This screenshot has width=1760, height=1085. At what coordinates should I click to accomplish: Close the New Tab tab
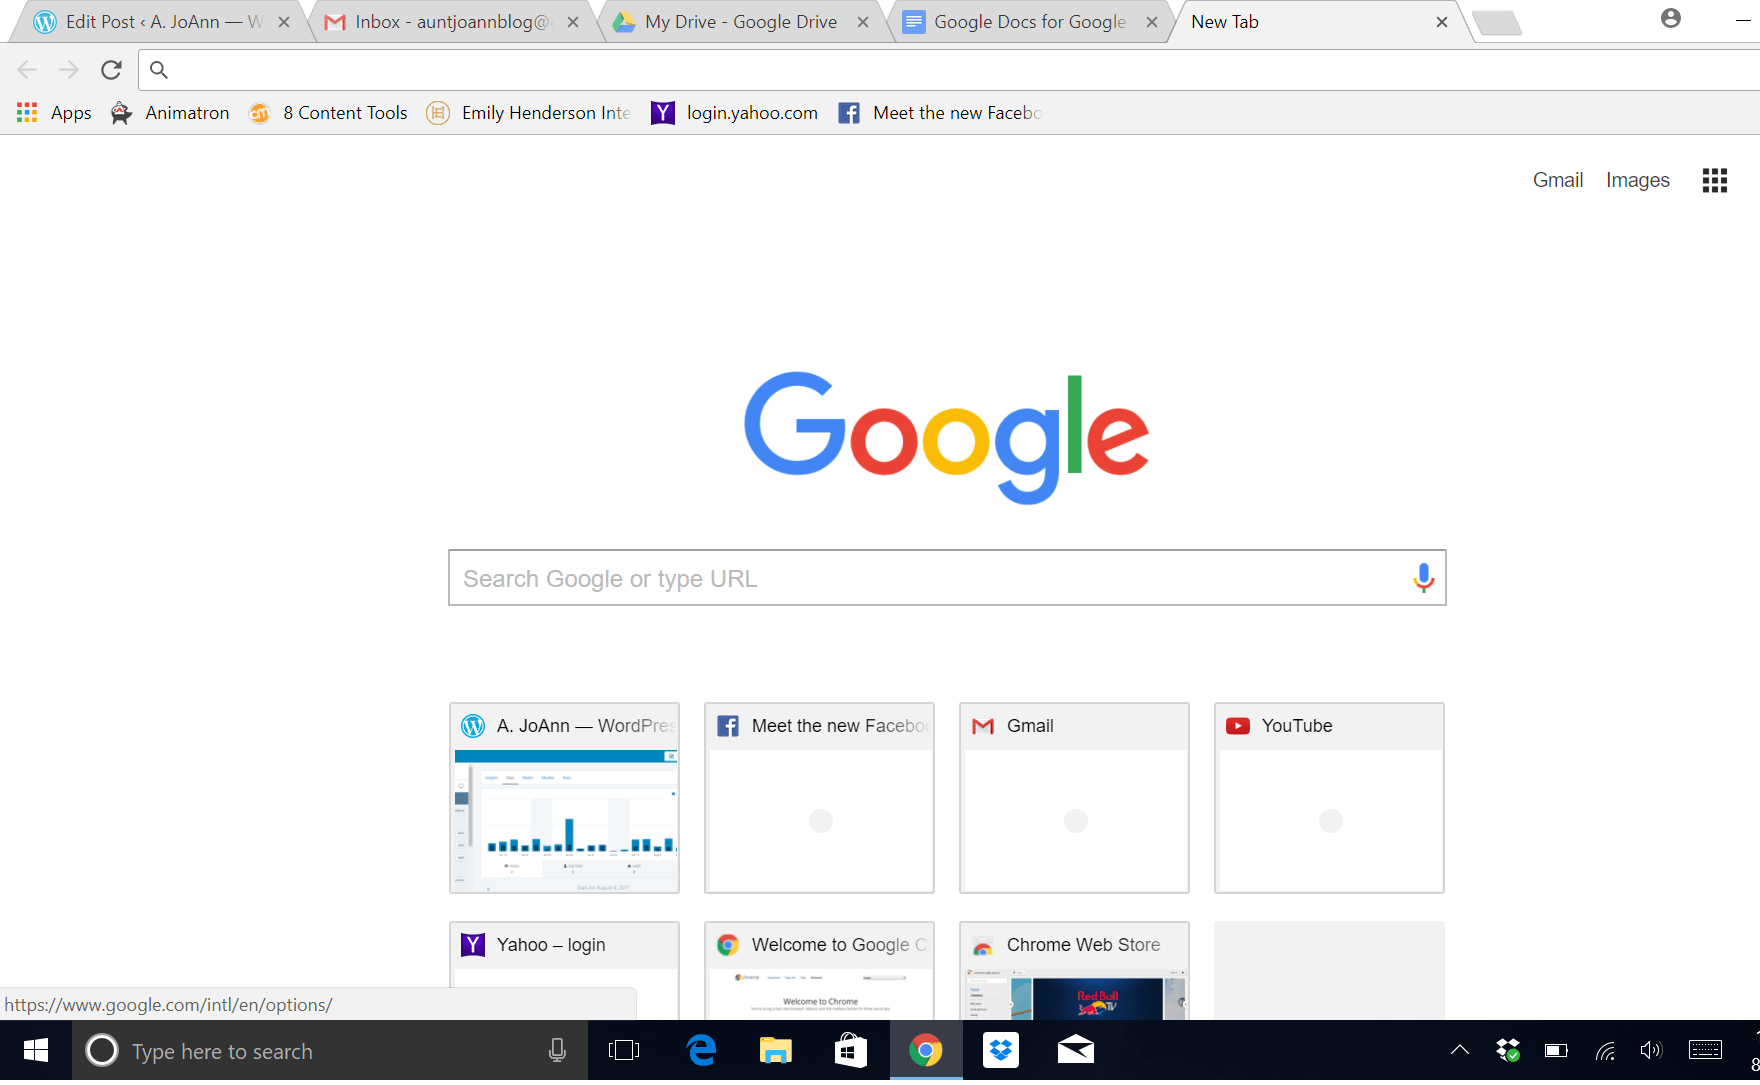[1442, 22]
